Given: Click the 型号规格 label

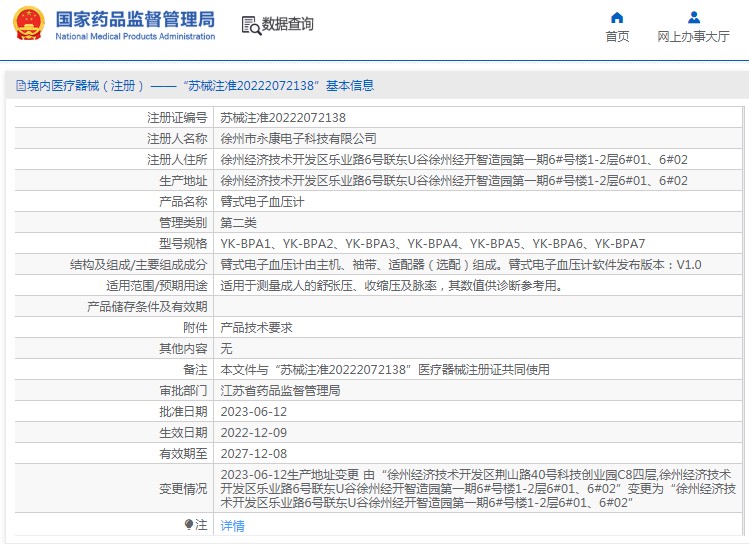Looking at the screenshot, I should pos(183,244).
